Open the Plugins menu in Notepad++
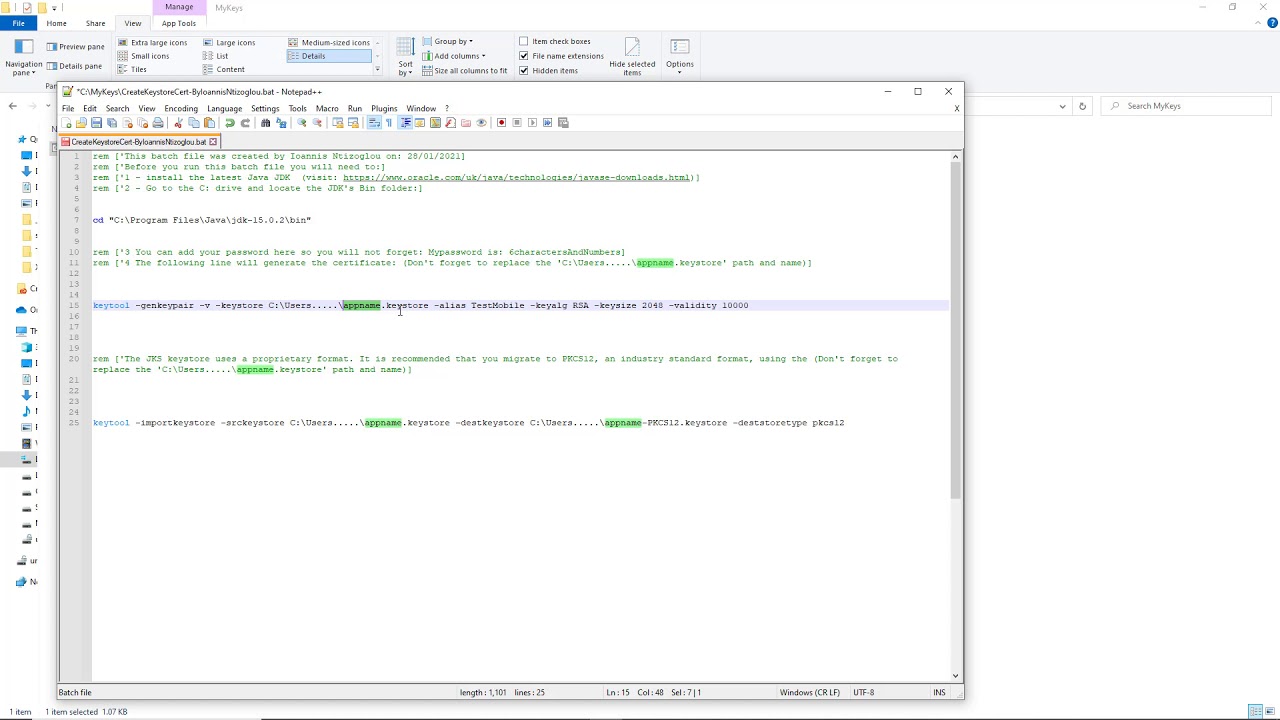The image size is (1280, 720). [384, 108]
